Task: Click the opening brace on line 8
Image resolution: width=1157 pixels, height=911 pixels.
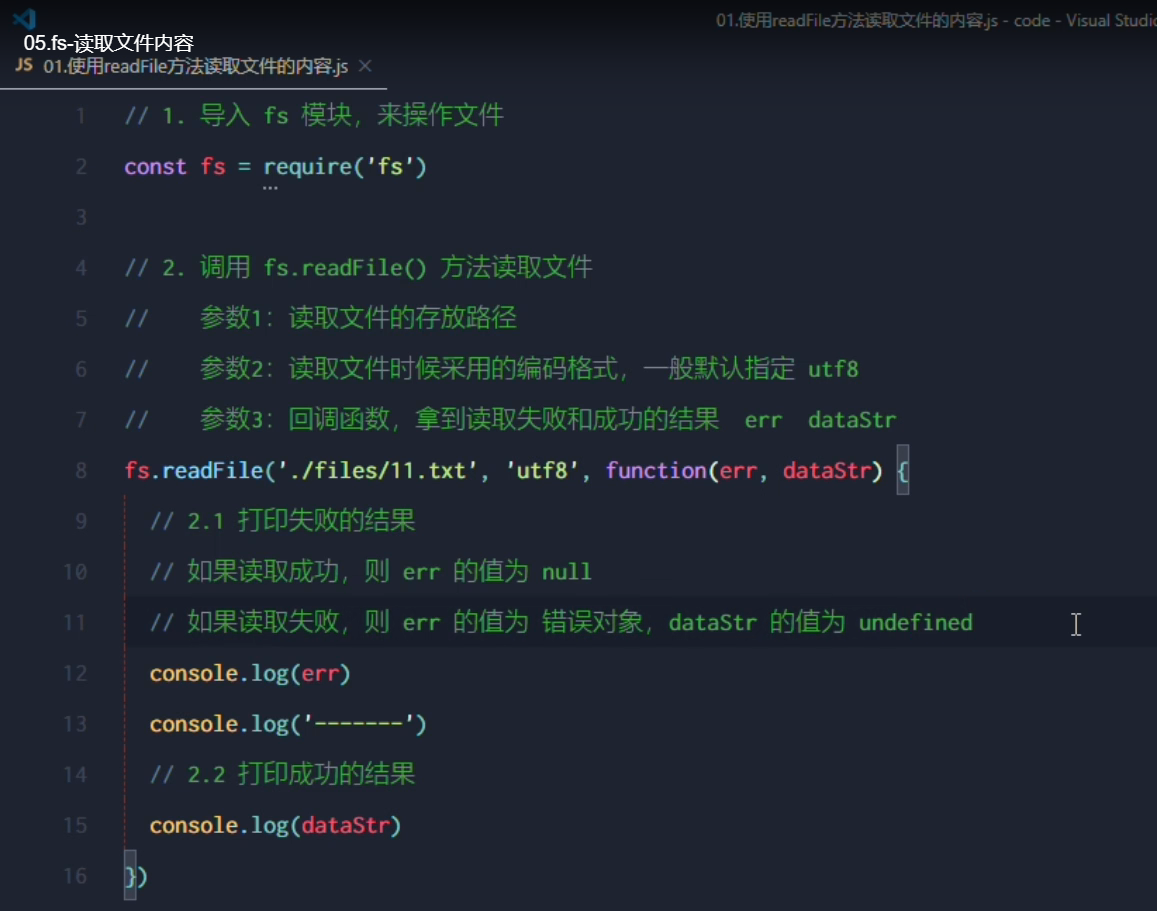Action: (x=902, y=470)
